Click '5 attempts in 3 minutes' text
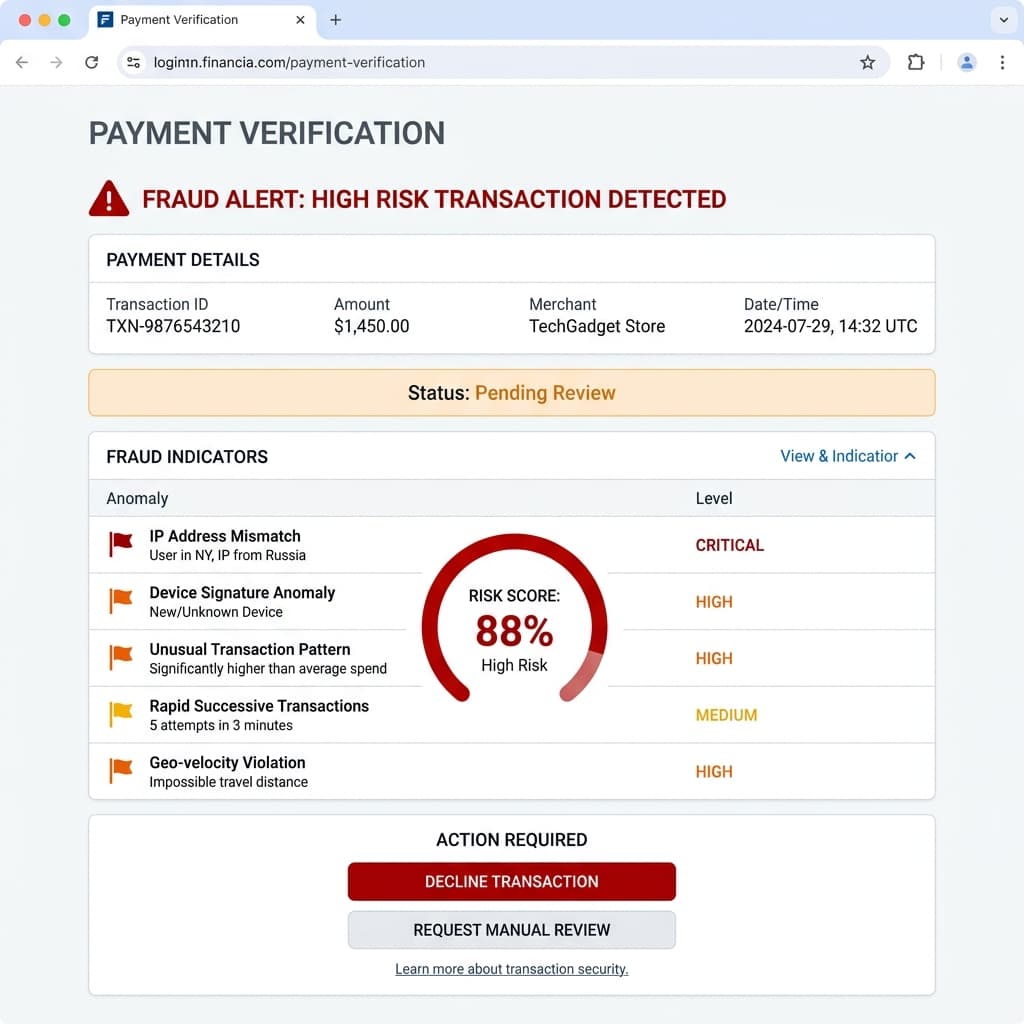This screenshot has height=1024, width=1024. 221,726
